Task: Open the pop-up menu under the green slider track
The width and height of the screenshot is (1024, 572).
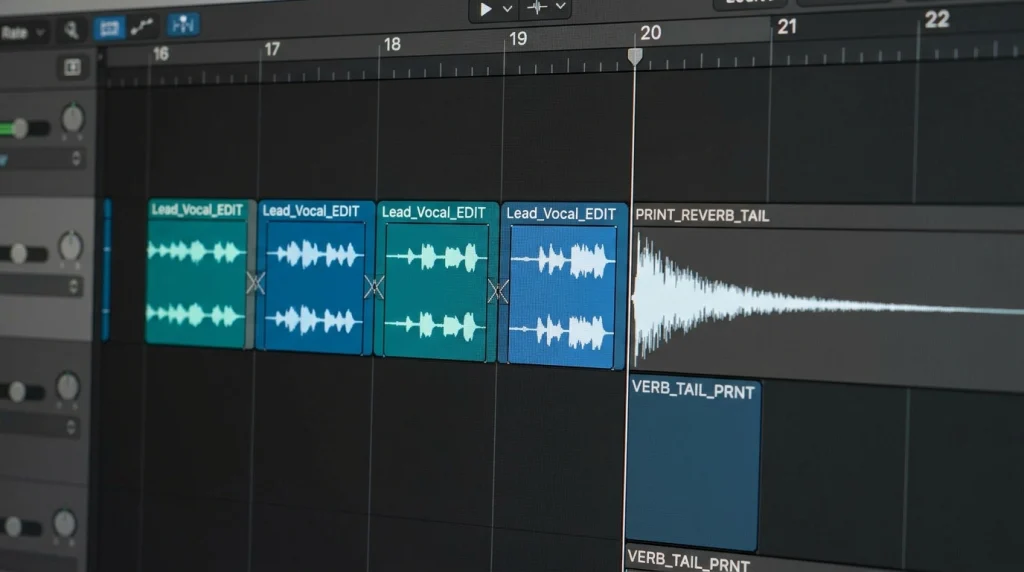Action: (x=41, y=159)
